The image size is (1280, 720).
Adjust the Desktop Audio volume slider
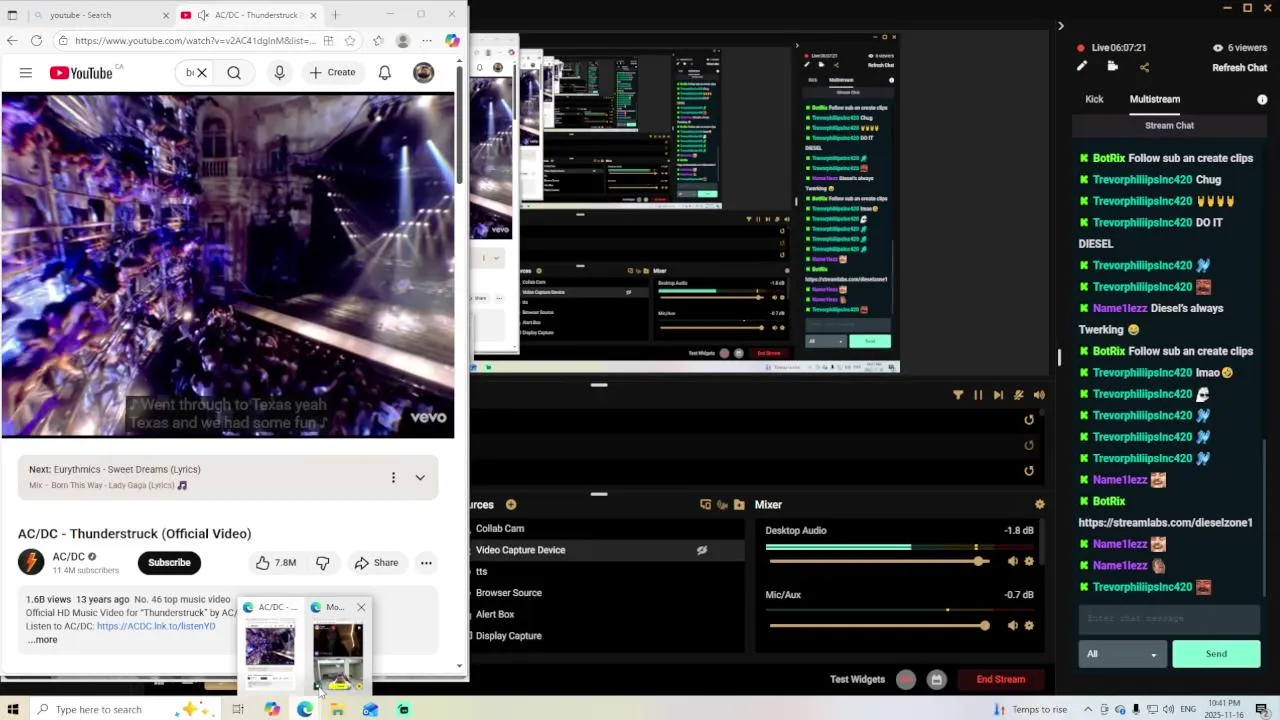(879, 562)
